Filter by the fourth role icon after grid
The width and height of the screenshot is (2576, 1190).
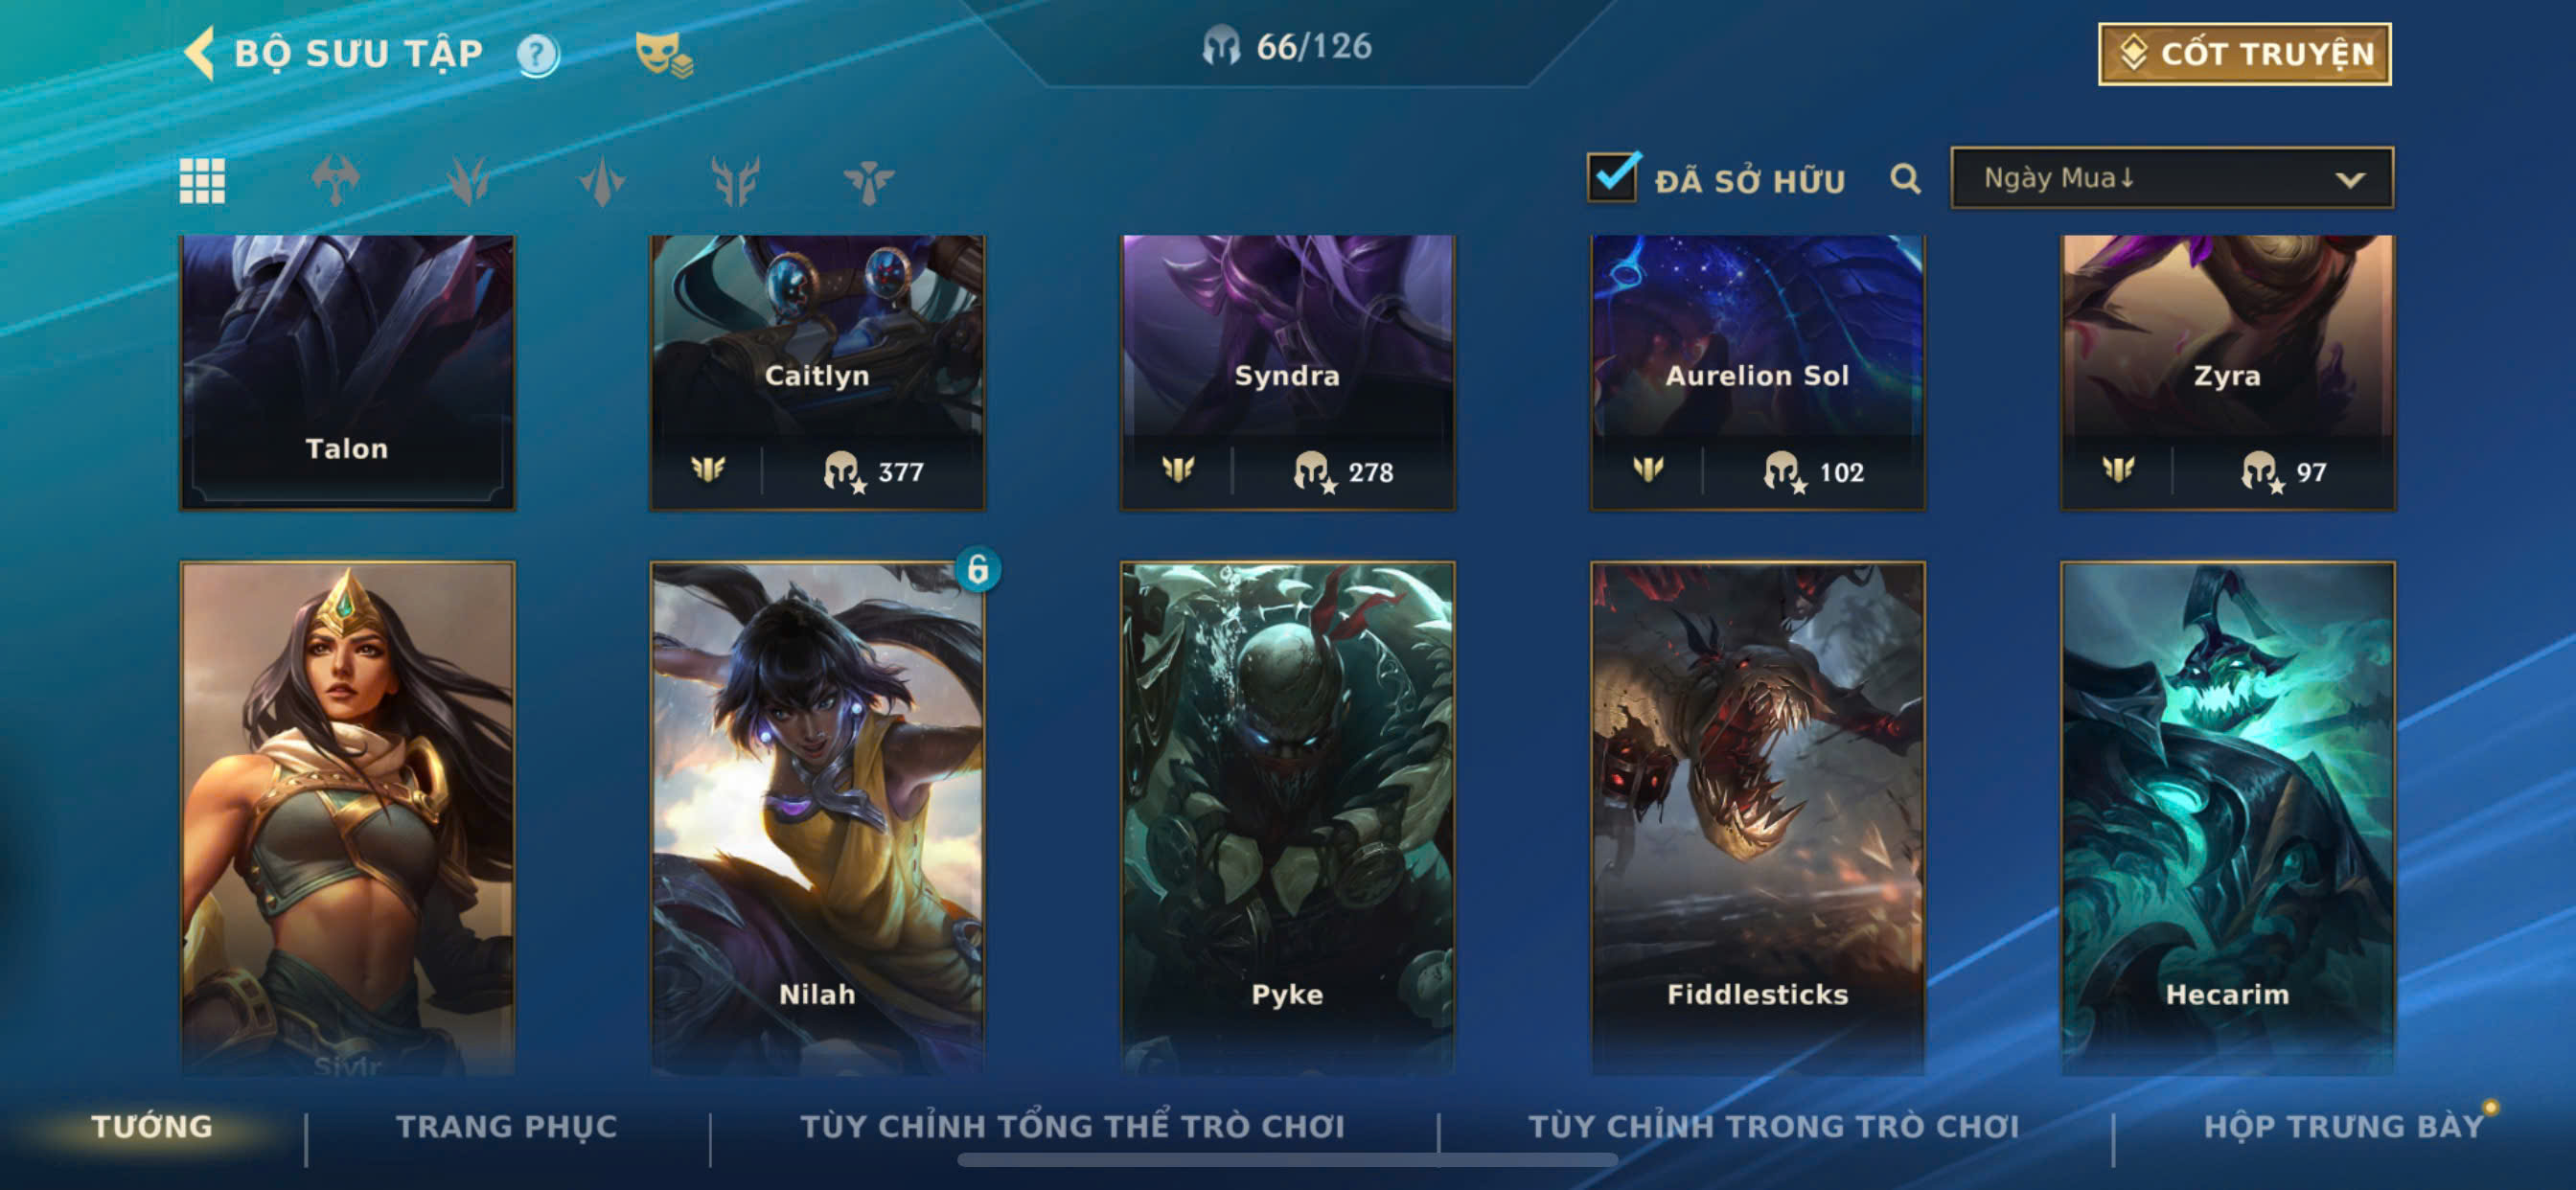coord(735,181)
